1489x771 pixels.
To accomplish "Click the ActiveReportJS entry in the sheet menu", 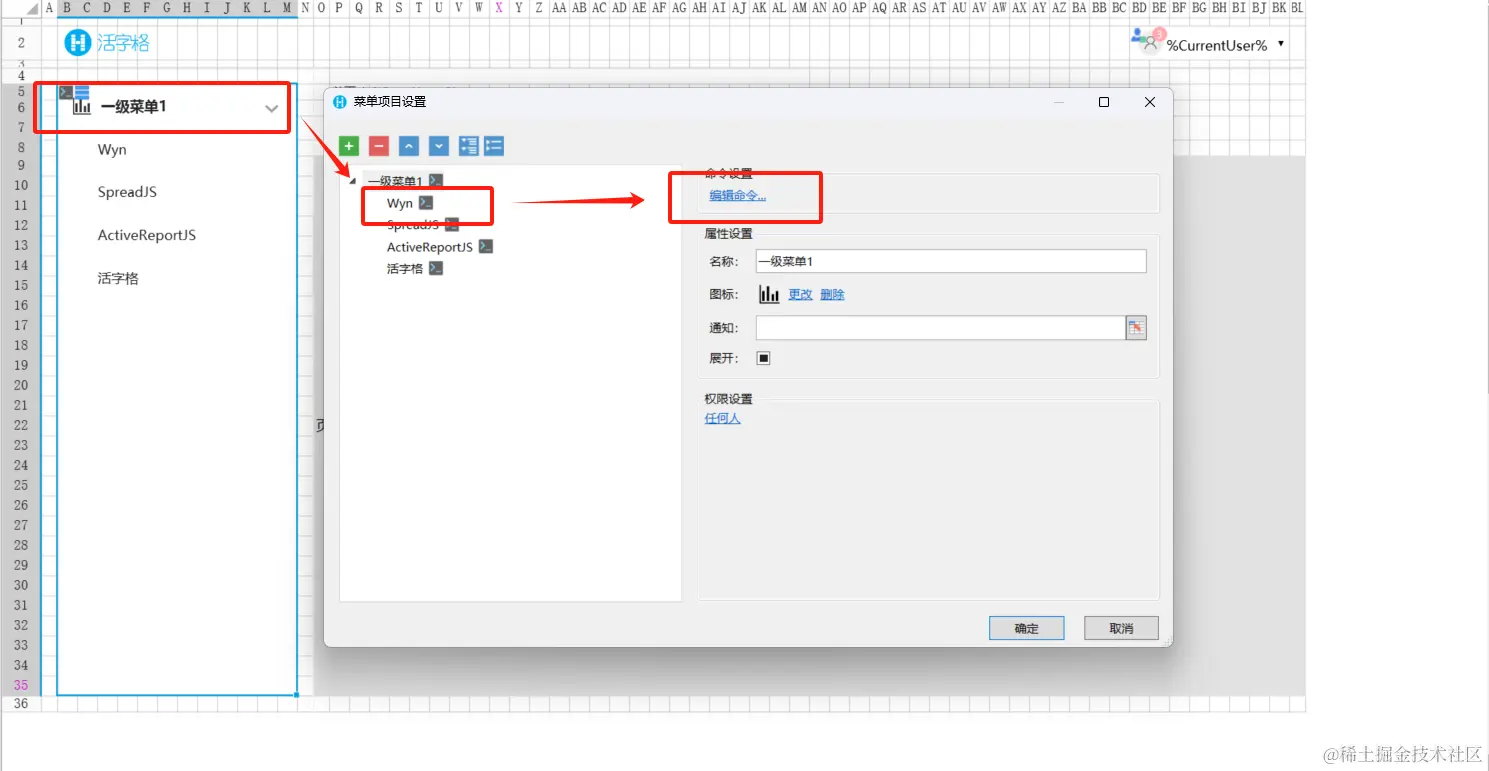I will pyautogui.click(x=147, y=236).
